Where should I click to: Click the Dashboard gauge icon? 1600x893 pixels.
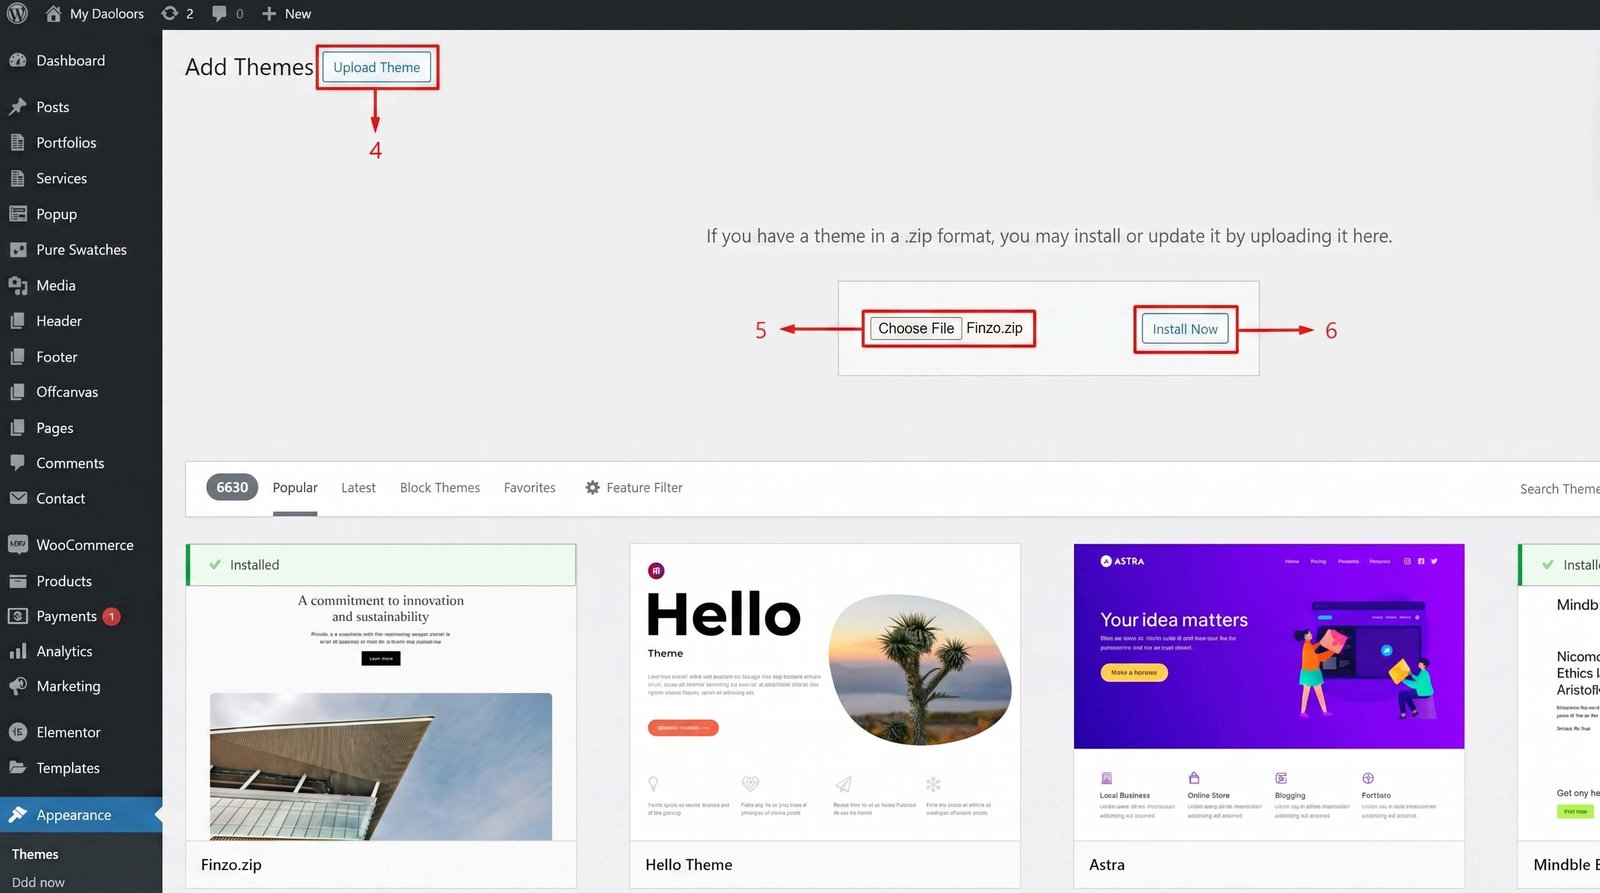coord(17,60)
